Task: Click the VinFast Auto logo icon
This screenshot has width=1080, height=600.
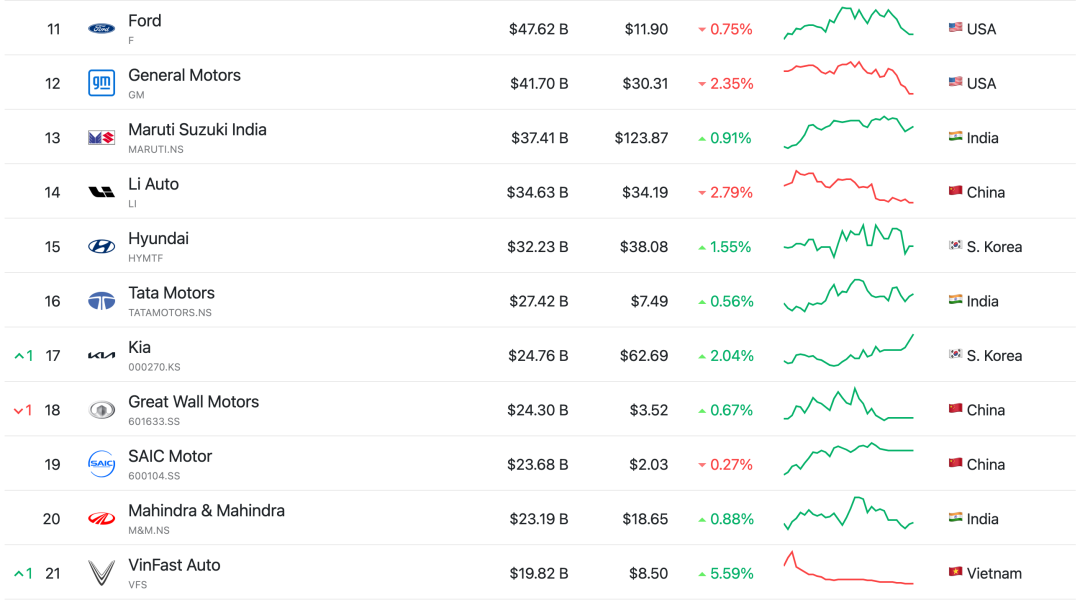Action: pos(101,573)
